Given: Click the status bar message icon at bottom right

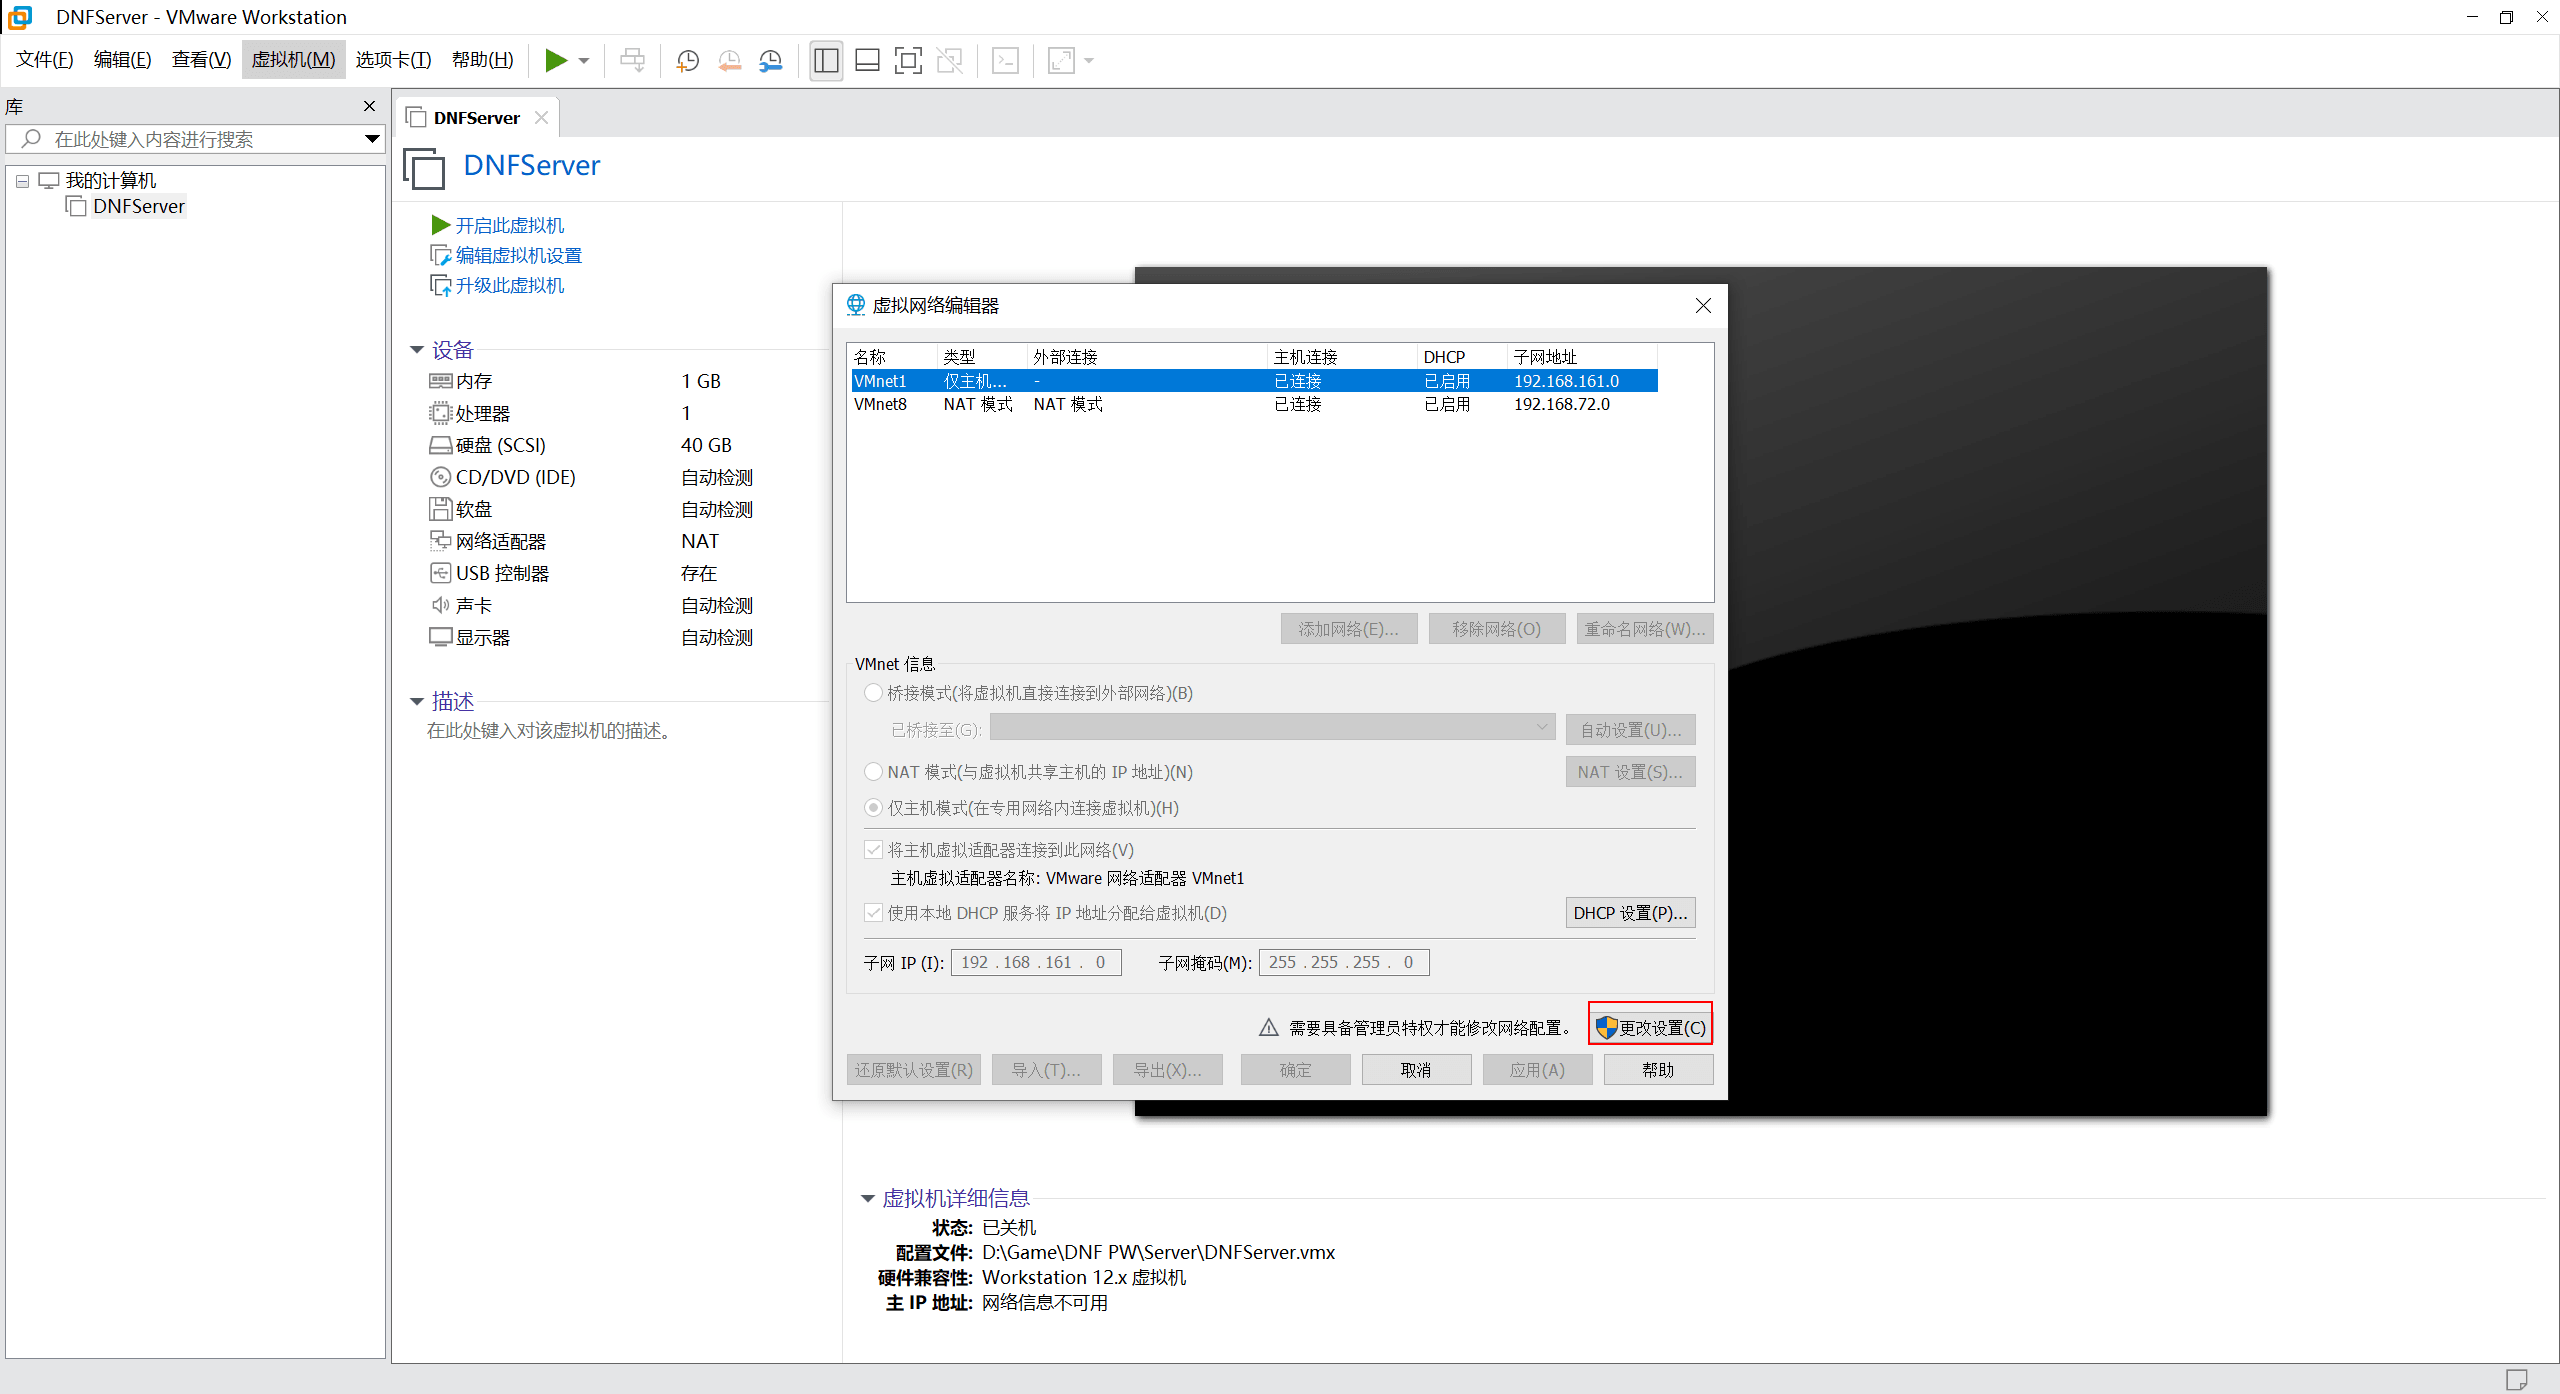Looking at the screenshot, I should tap(2517, 1380).
